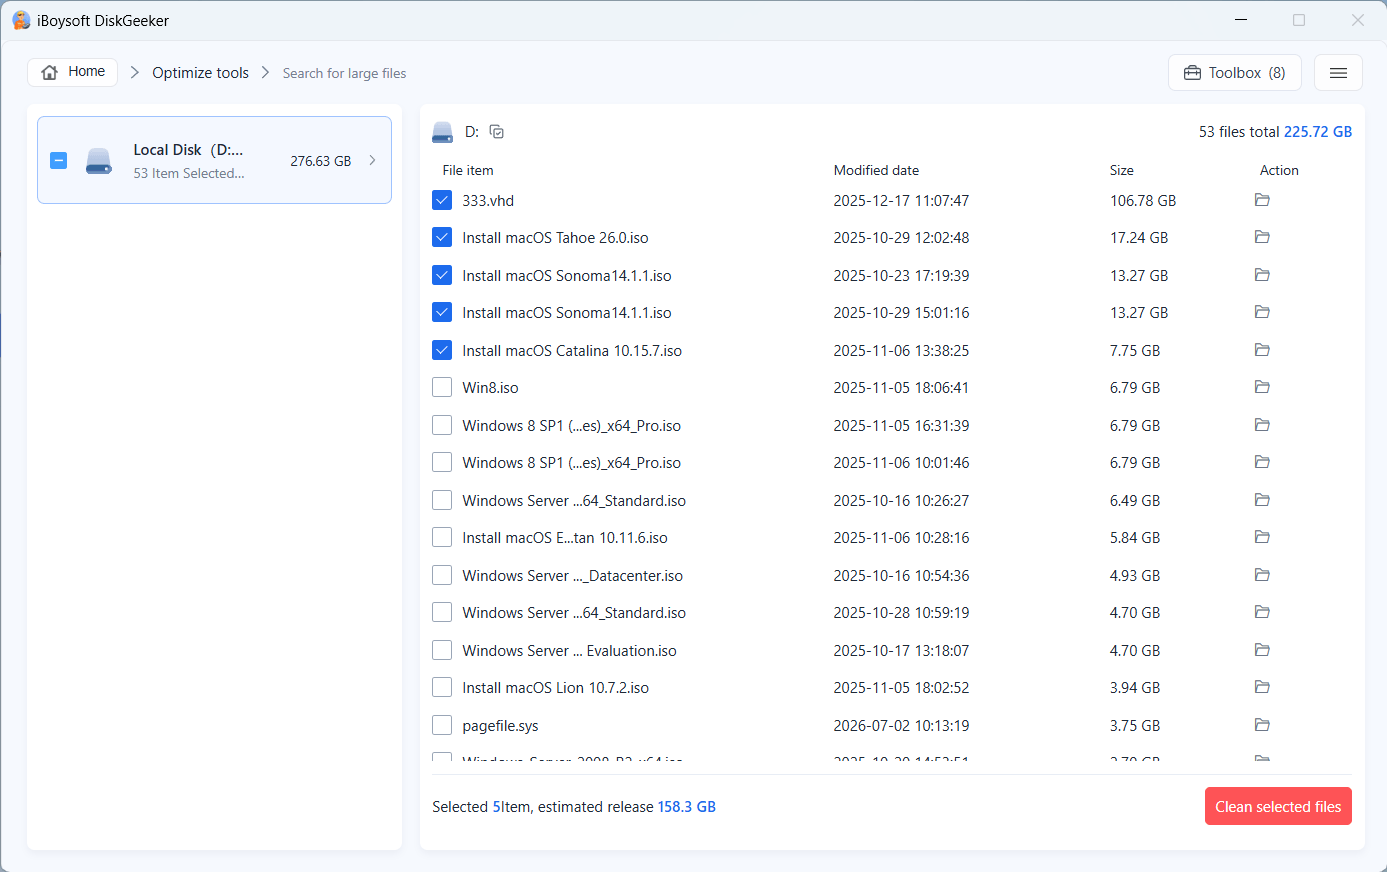Open folder for Windows Server Standard 2025-10-28
The image size is (1387, 872).
tap(1262, 612)
